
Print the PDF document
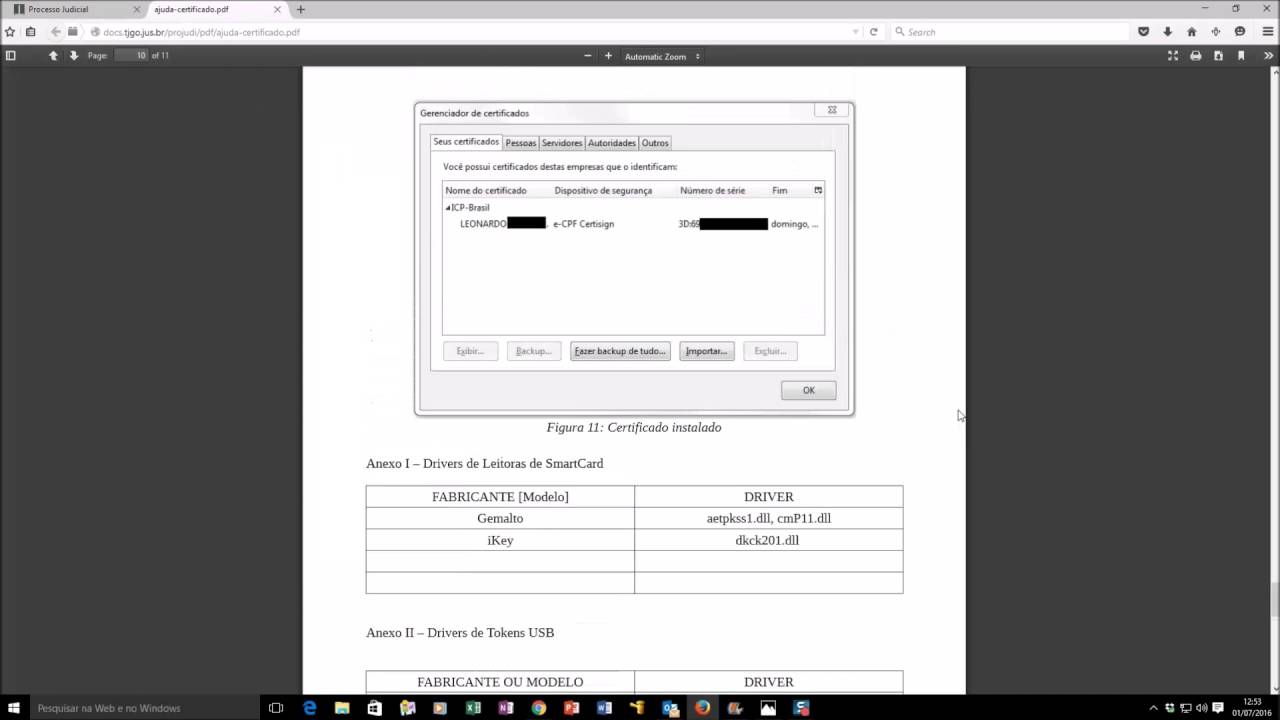[x=1195, y=56]
